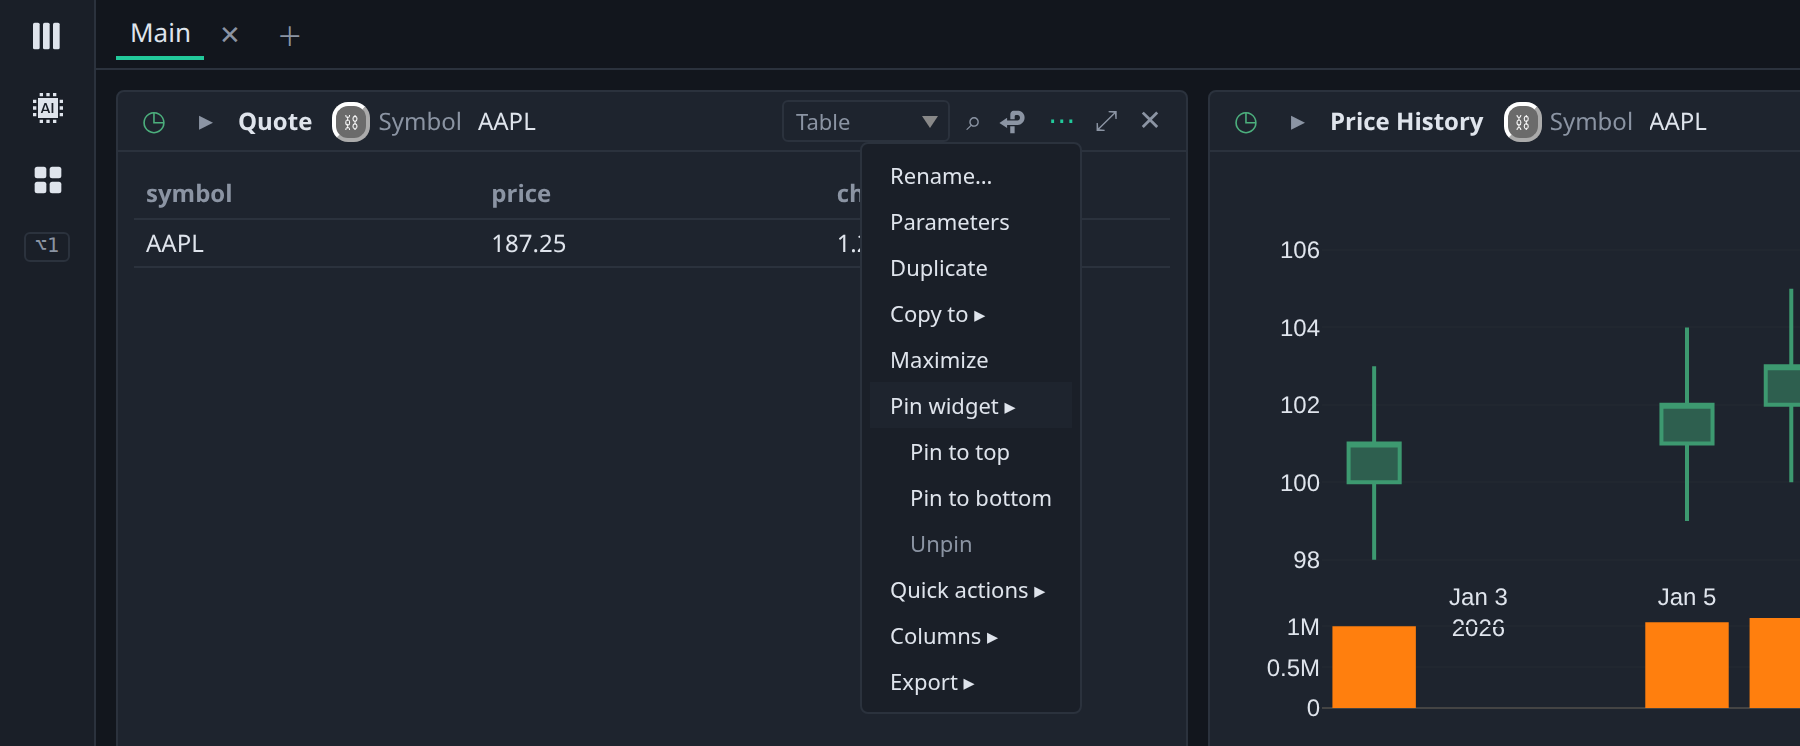Expand the Export submenu

[970, 682]
